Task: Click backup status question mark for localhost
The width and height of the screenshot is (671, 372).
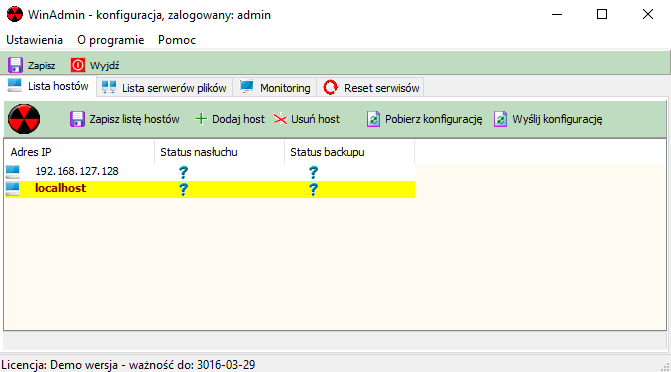Action: [313, 189]
